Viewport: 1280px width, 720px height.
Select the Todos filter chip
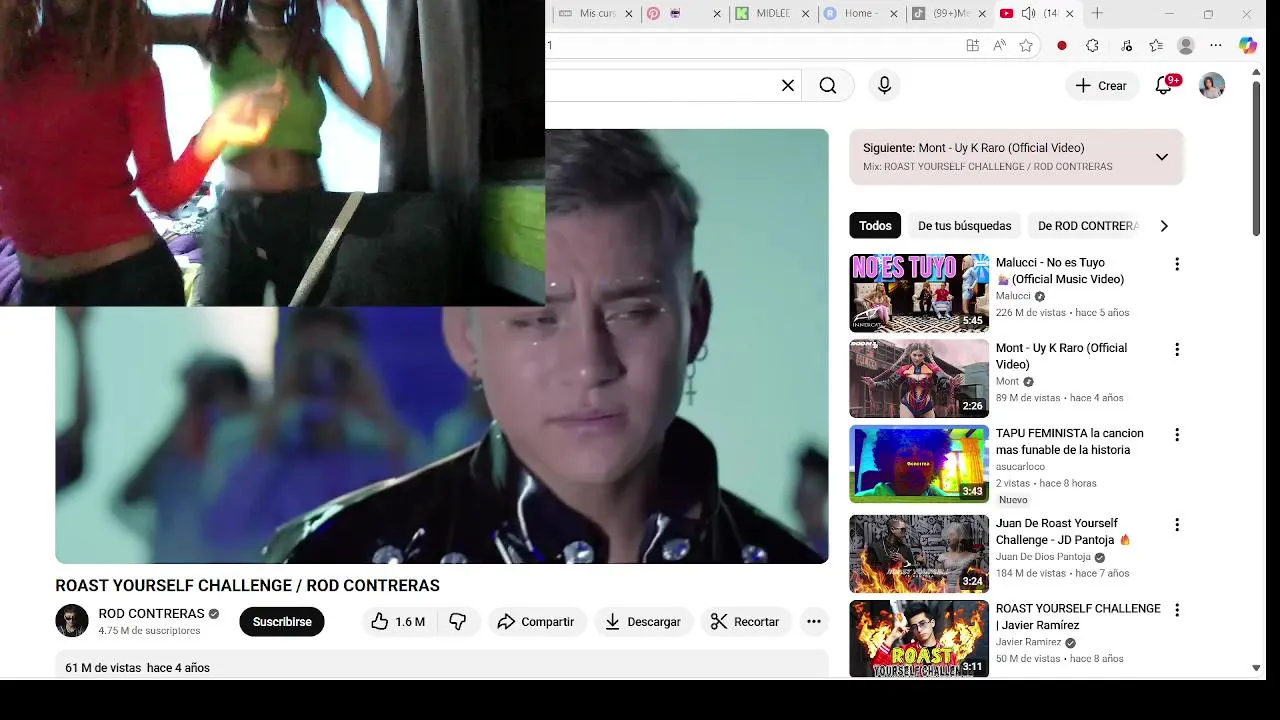click(x=875, y=226)
